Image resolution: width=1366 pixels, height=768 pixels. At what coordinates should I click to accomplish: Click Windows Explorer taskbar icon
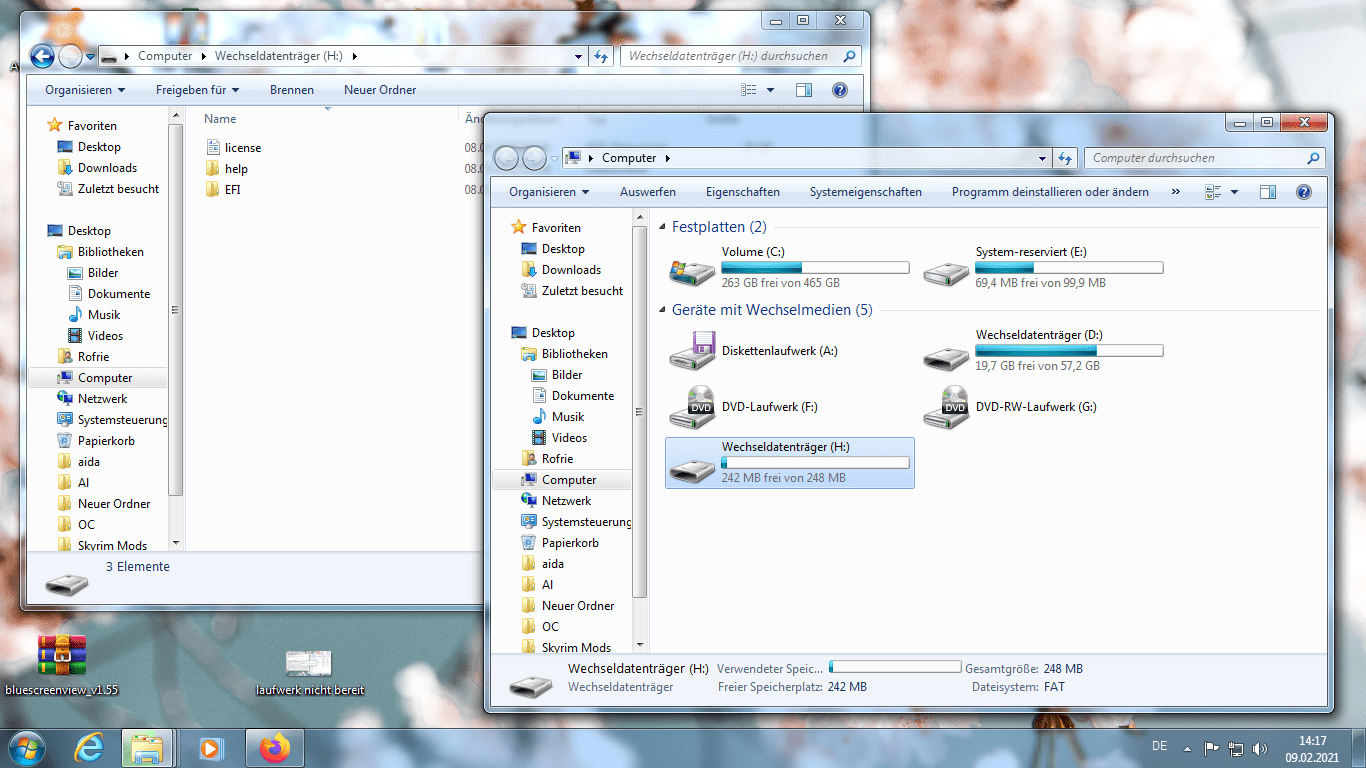pyautogui.click(x=147, y=748)
